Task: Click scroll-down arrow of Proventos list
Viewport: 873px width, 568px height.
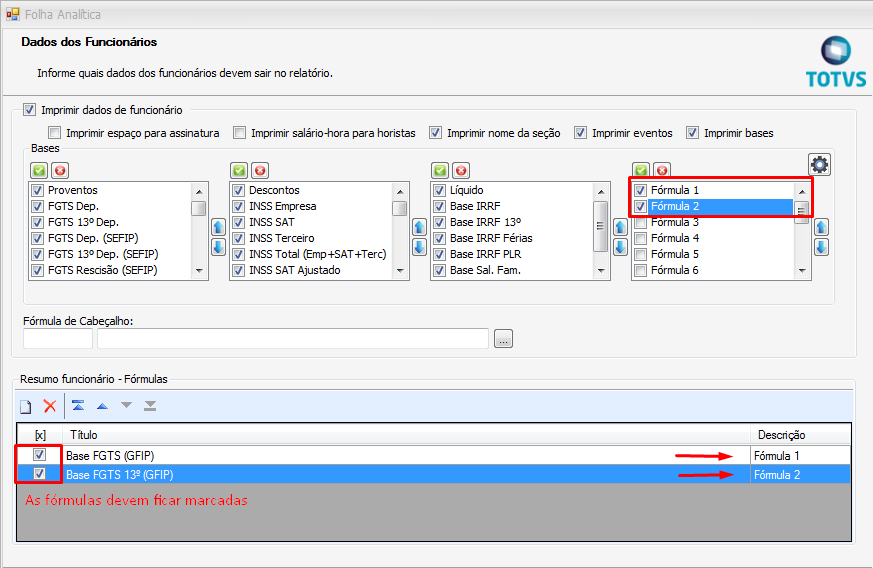Action: click(199, 271)
